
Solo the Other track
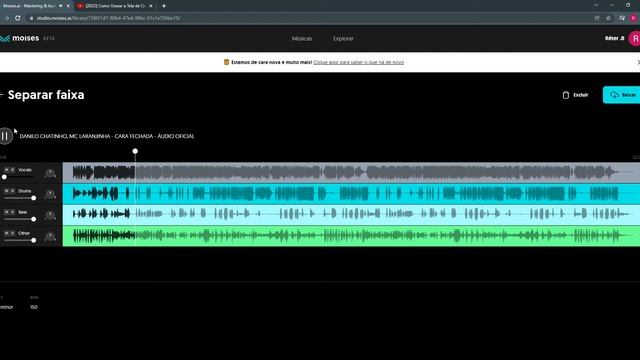coord(12,233)
